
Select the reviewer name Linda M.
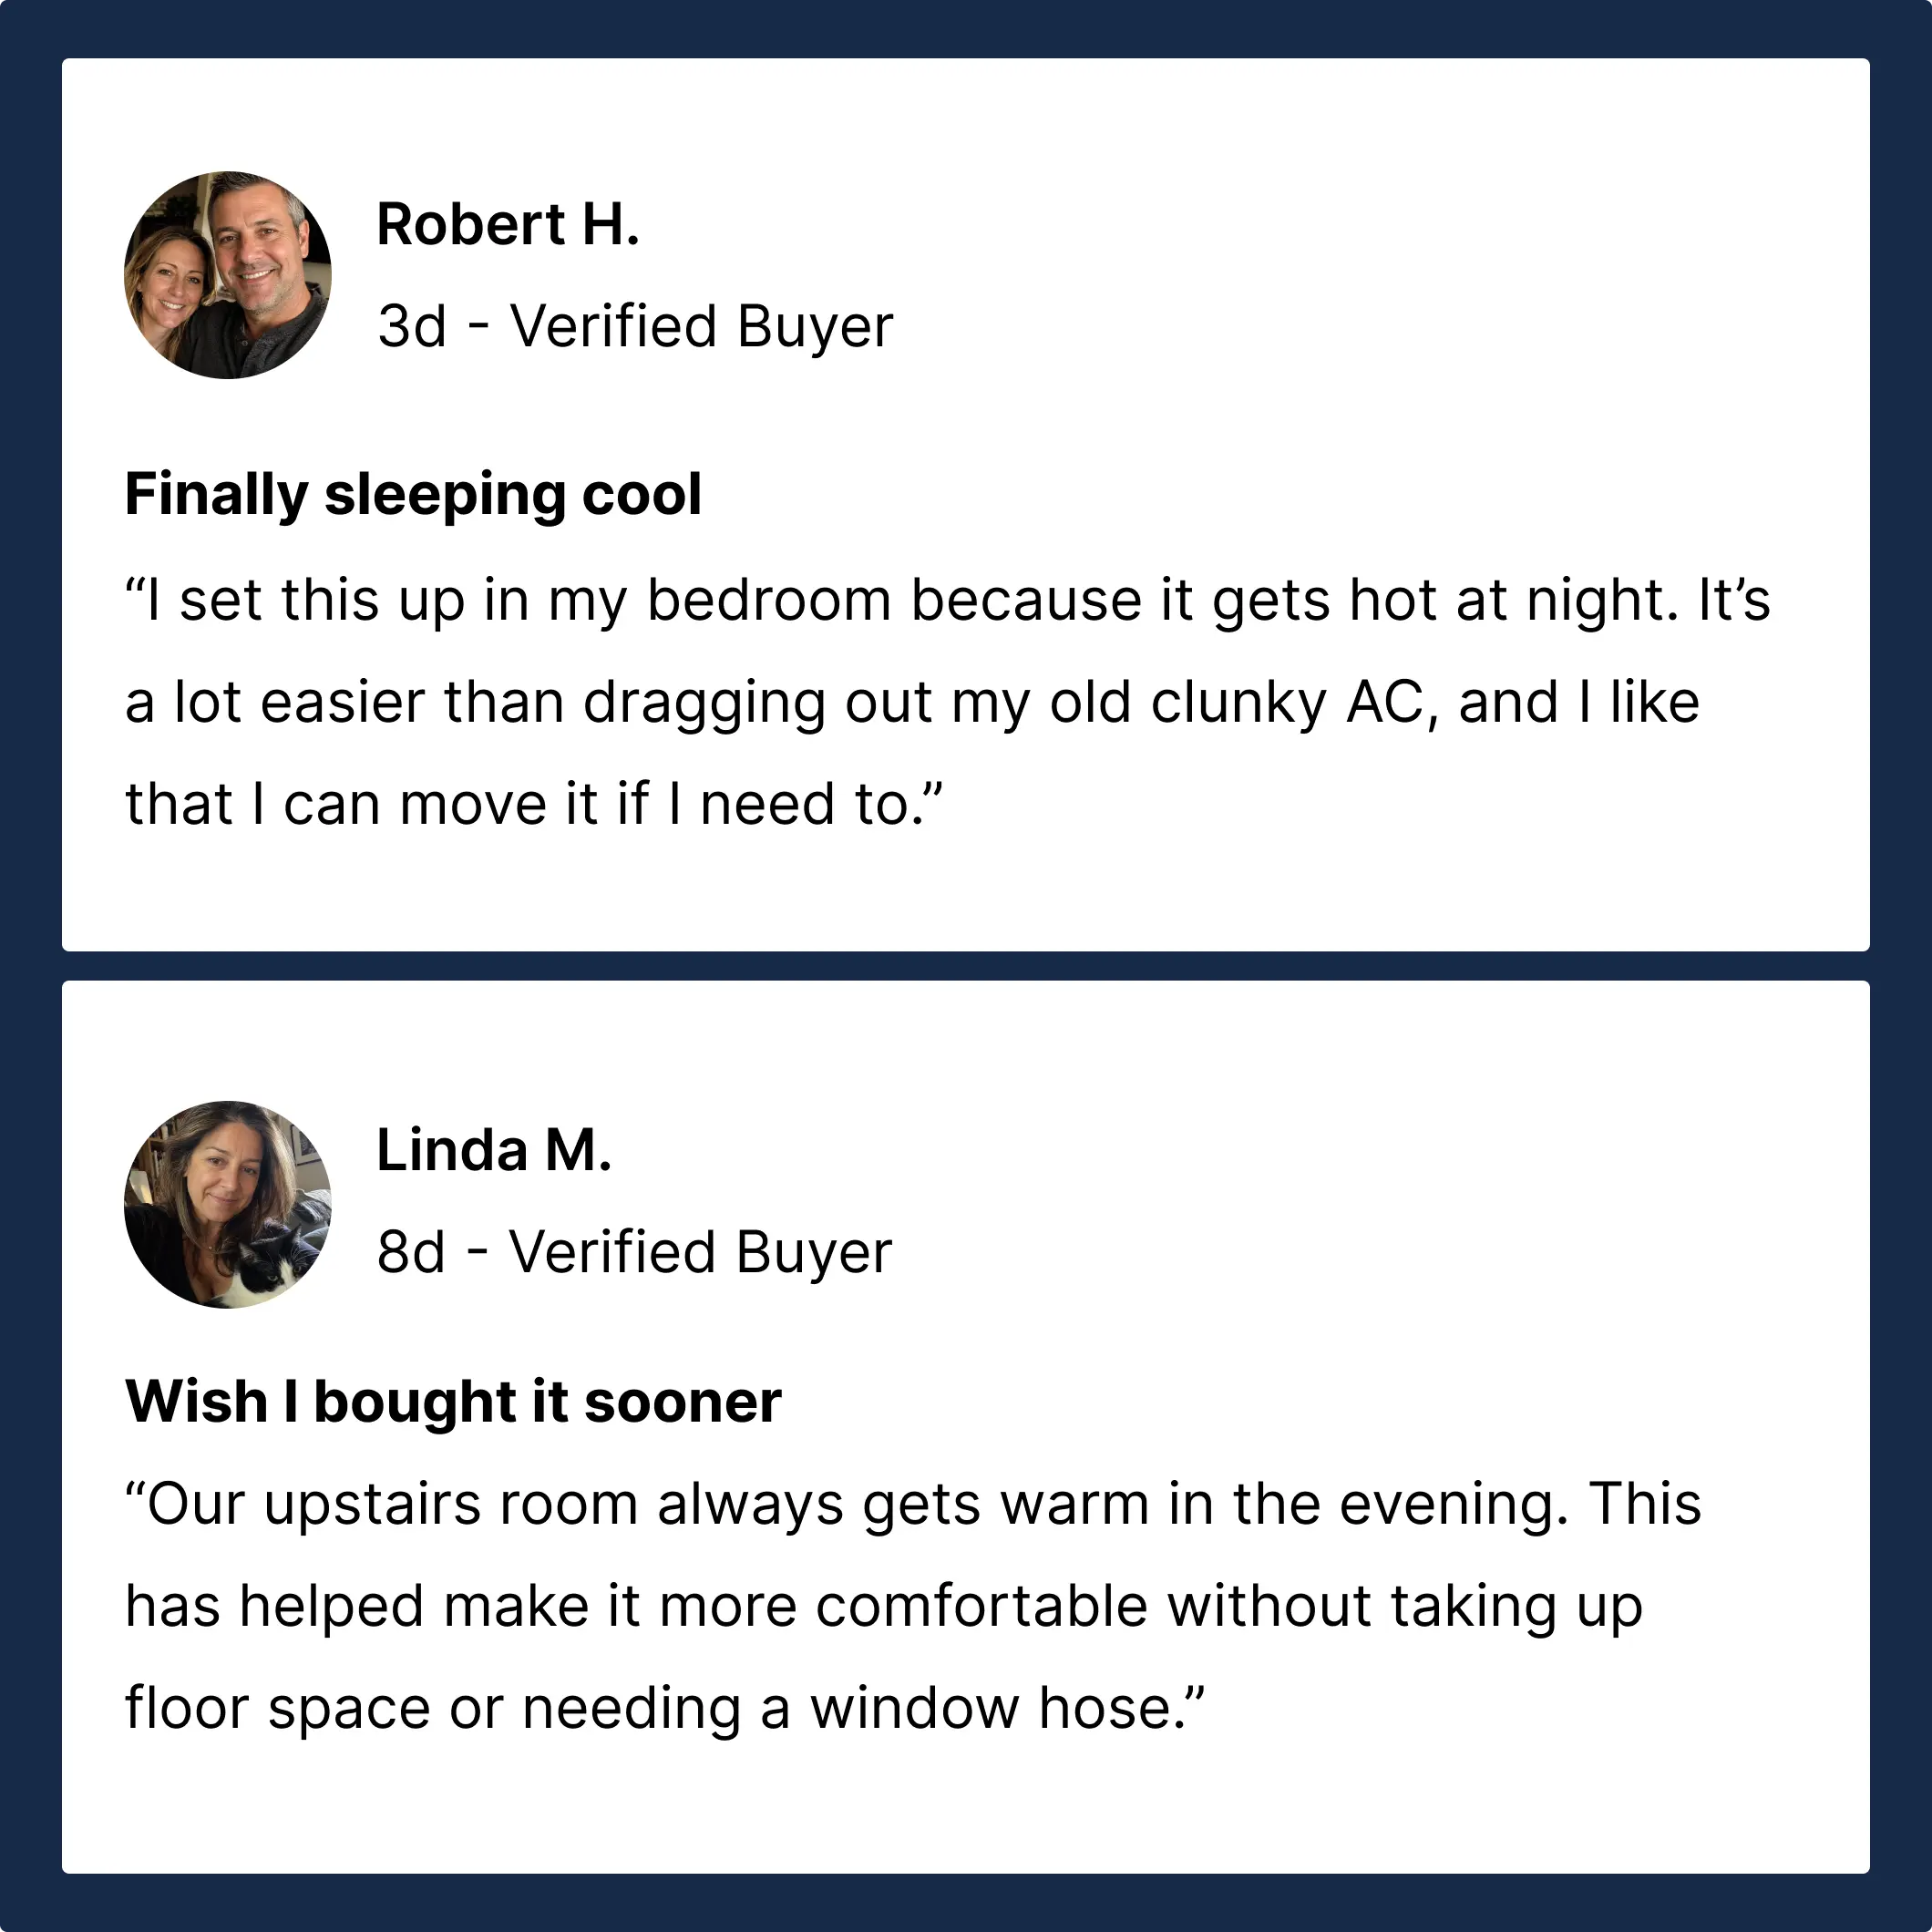click(494, 1150)
